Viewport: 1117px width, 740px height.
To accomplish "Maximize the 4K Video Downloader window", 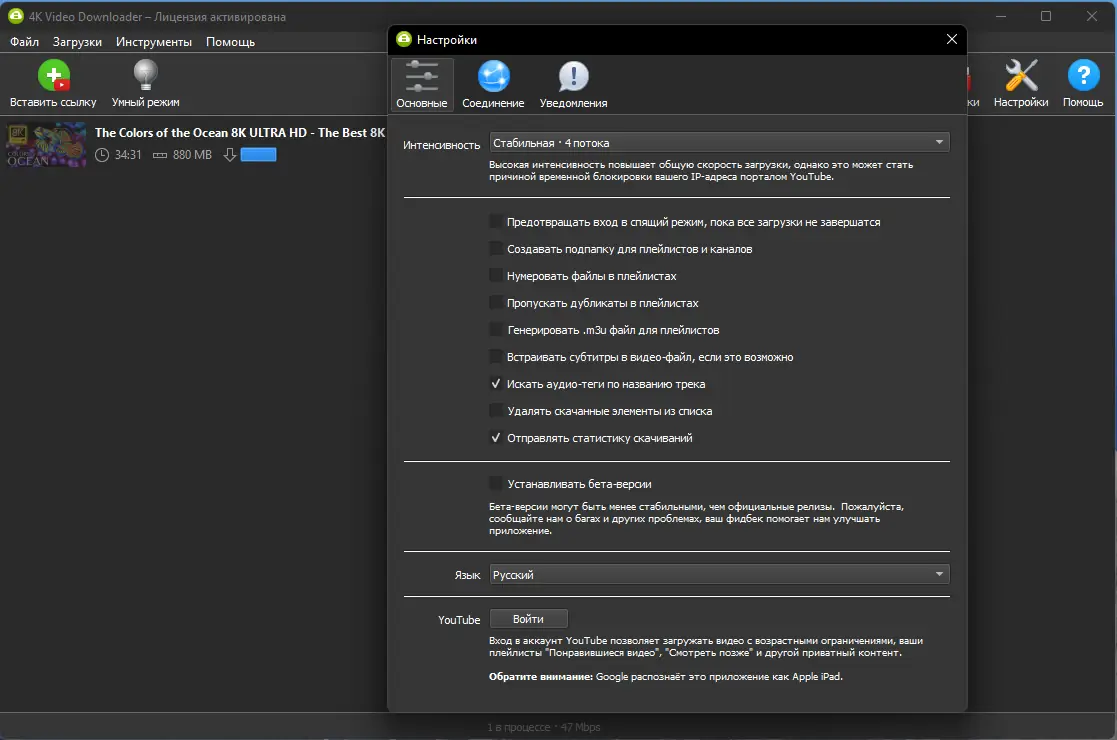I will (1046, 16).
